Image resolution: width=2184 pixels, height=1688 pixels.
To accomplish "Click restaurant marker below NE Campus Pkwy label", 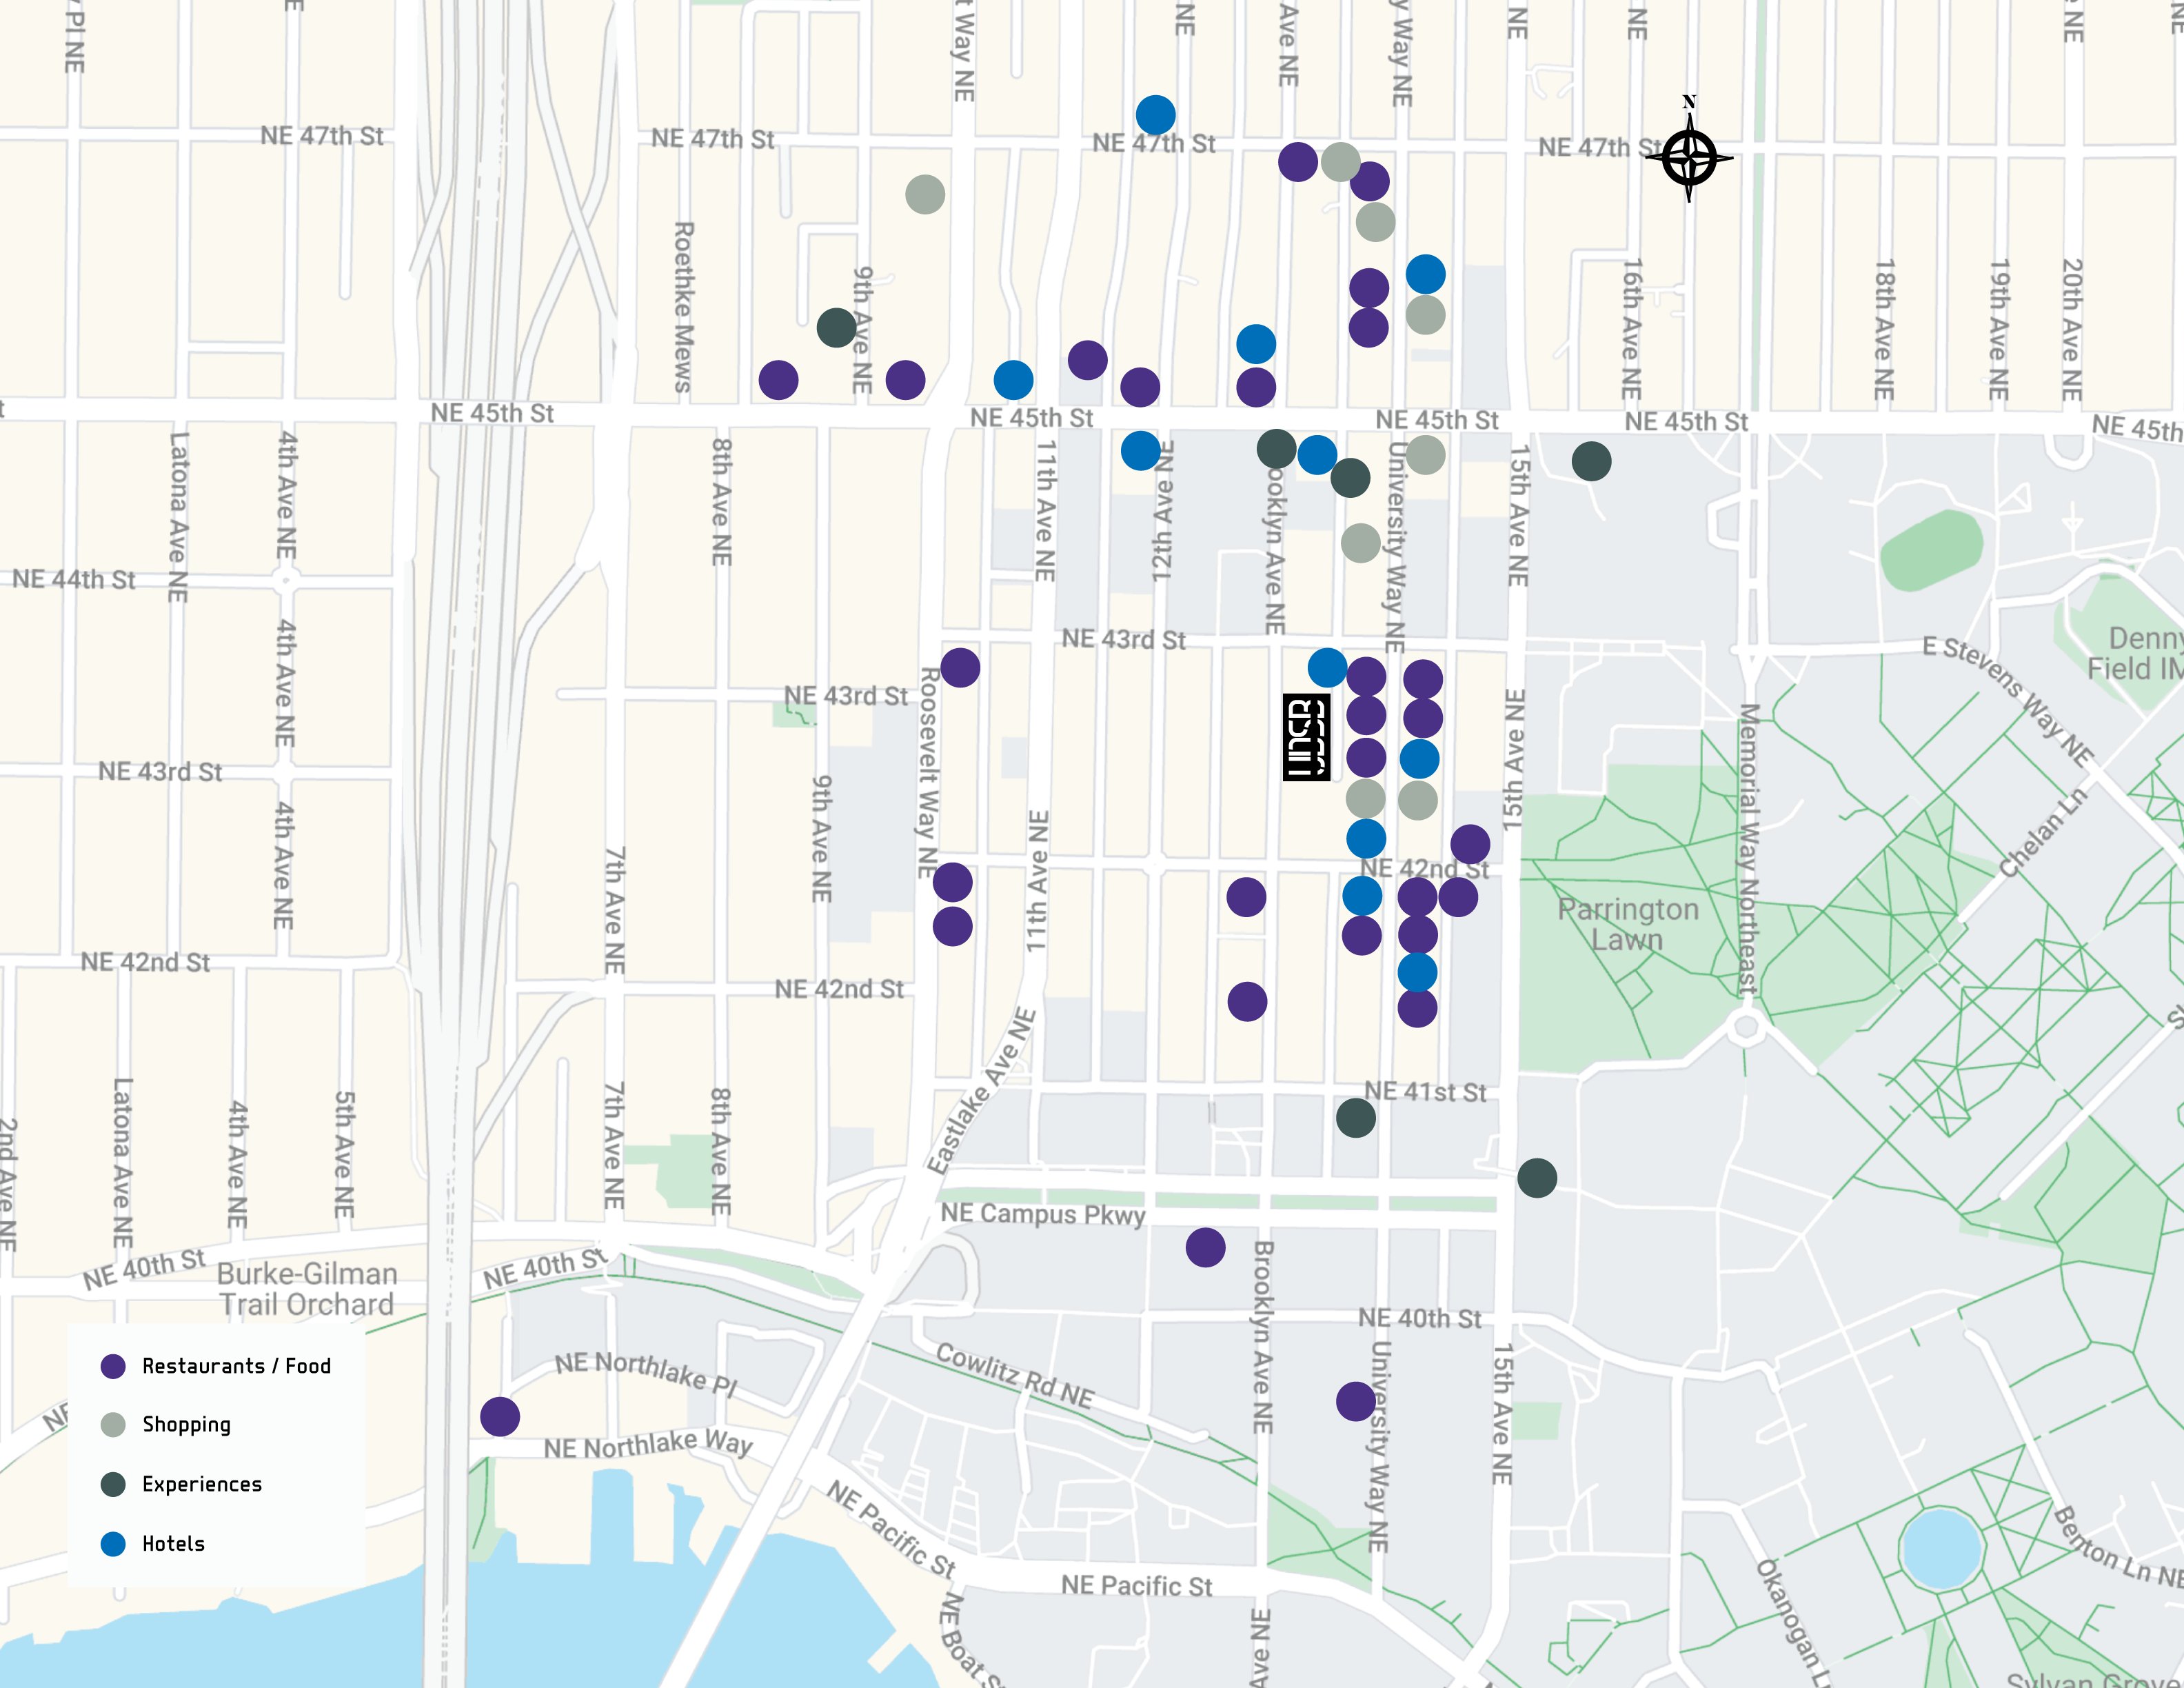I will point(1205,1247).
